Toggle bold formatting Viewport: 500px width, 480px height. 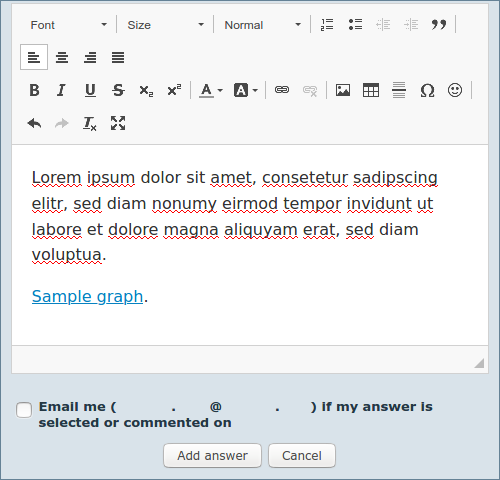(34, 90)
